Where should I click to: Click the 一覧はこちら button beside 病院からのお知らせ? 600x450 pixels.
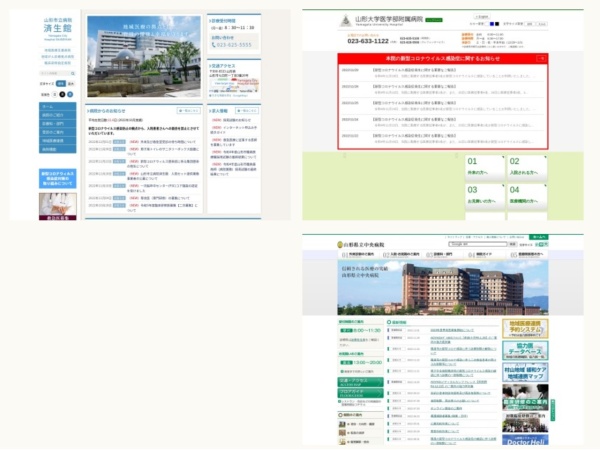[x=188, y=111]
